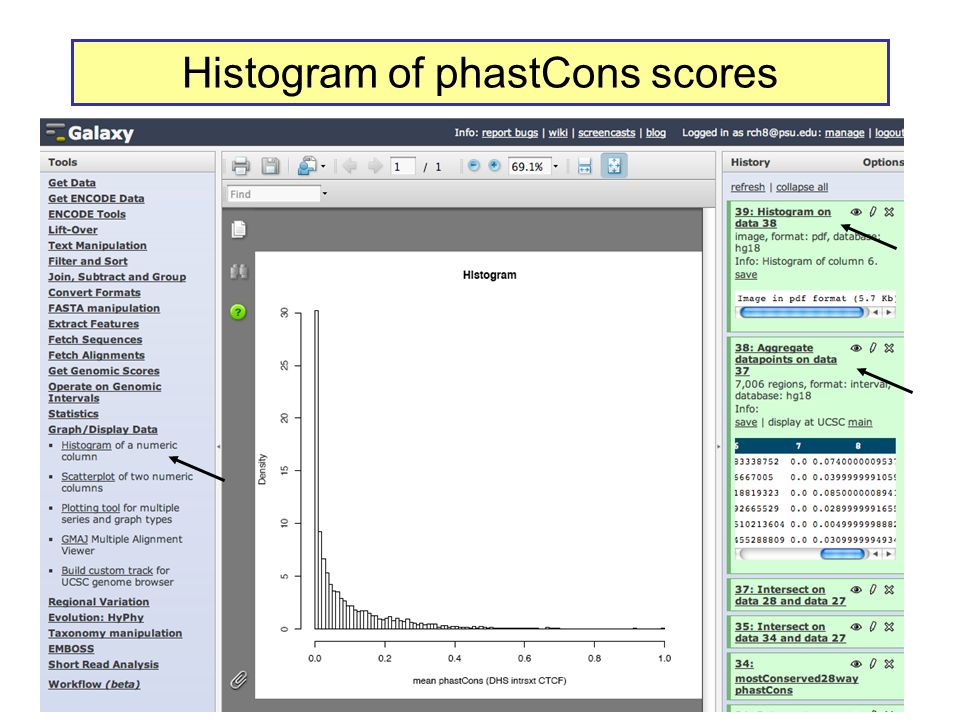Screen dimensions: 960x720
Task: Edit attributes pencil for dataset 39
Action: pyautogui.click(x=872, y=212)
